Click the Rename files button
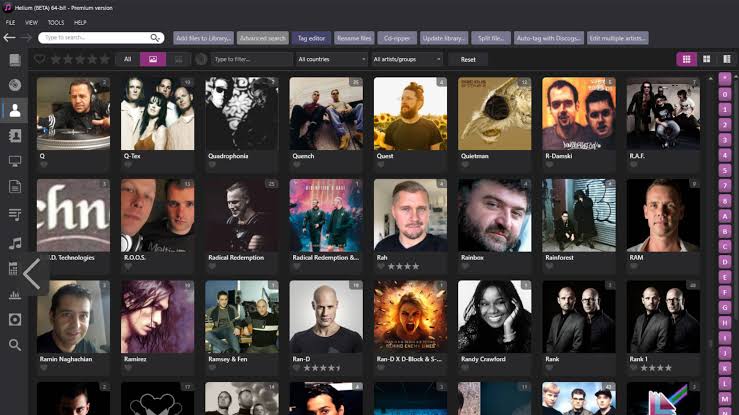 (x=354, y=38)
